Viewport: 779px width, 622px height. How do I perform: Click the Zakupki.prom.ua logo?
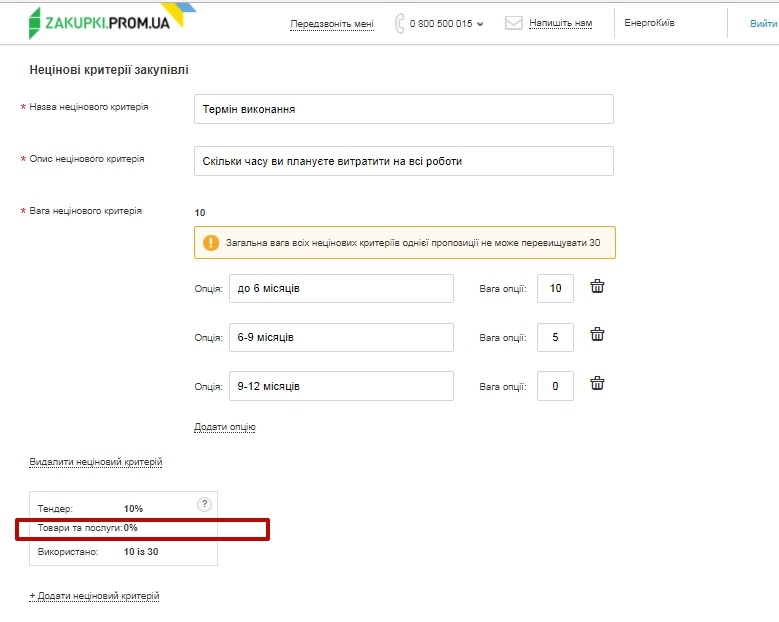click(x=110, y=22)
